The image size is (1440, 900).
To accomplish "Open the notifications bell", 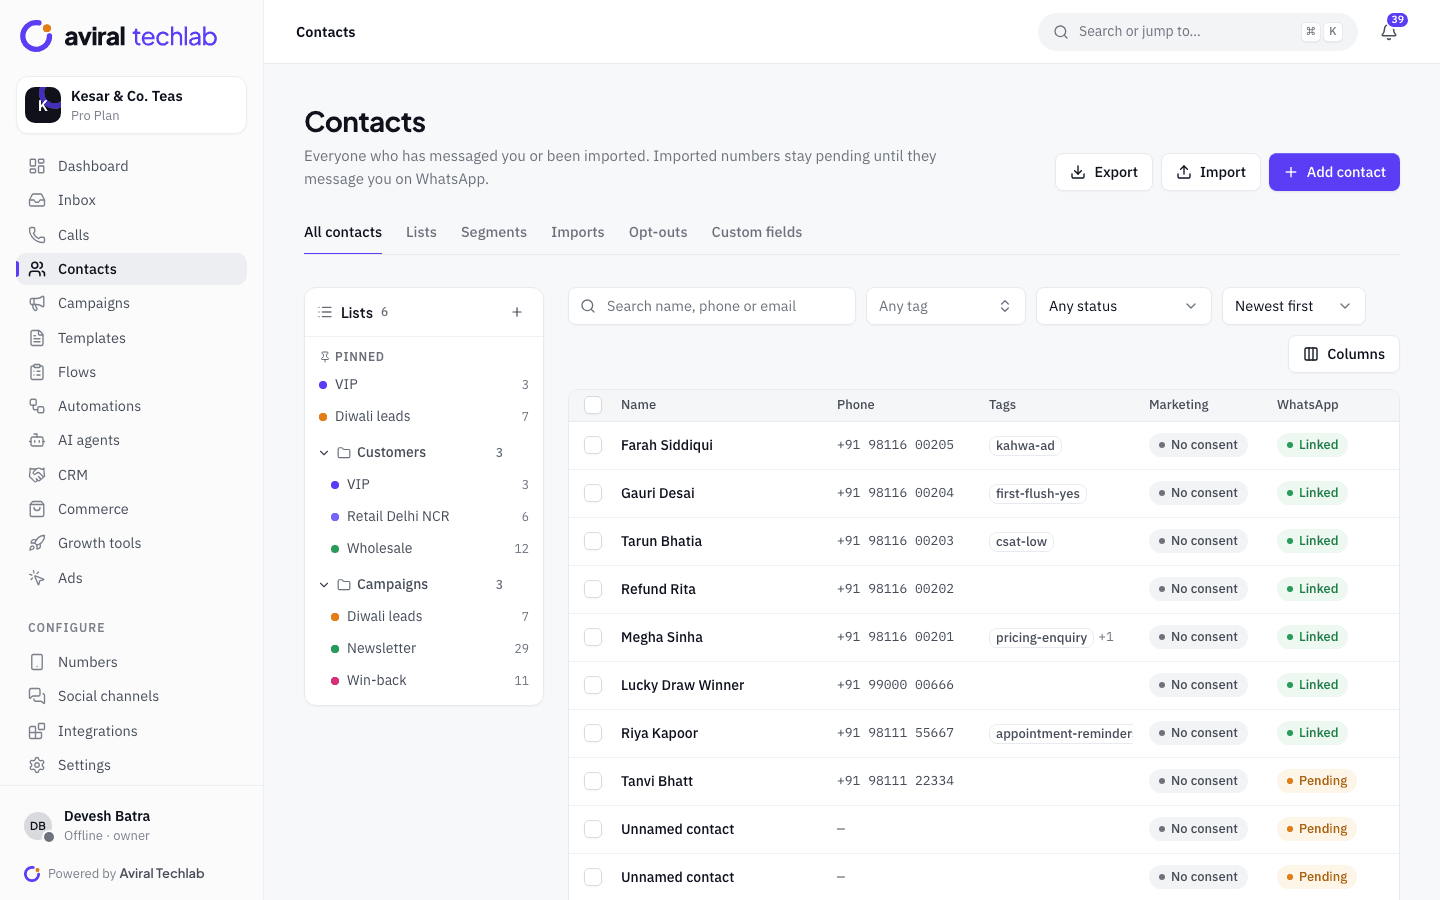I will click(x=1389, y=32).
